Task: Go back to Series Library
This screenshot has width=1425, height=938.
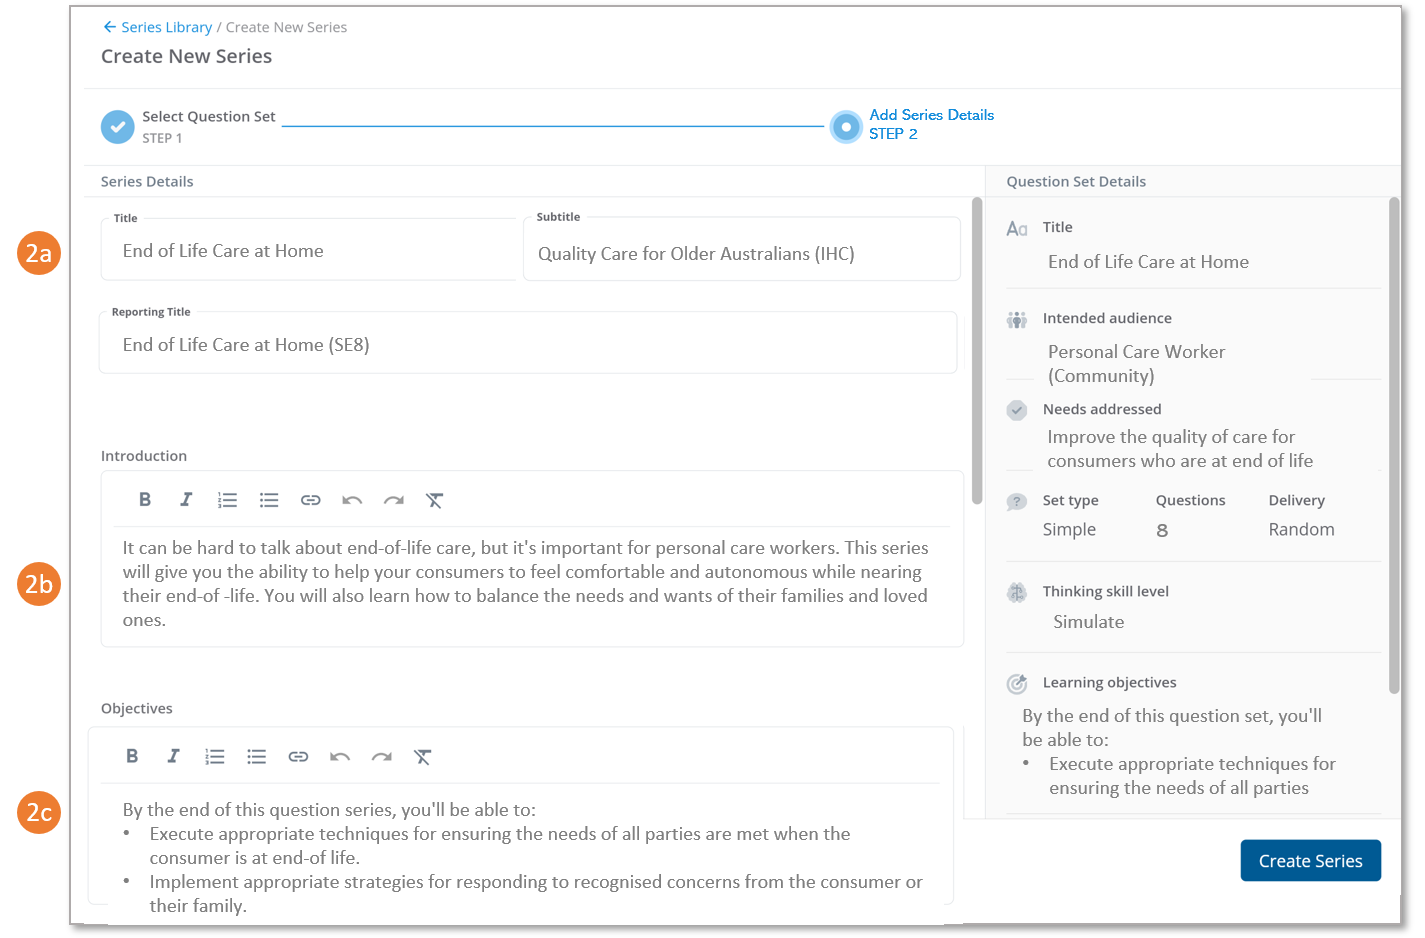Action: [x=158, y=27]
